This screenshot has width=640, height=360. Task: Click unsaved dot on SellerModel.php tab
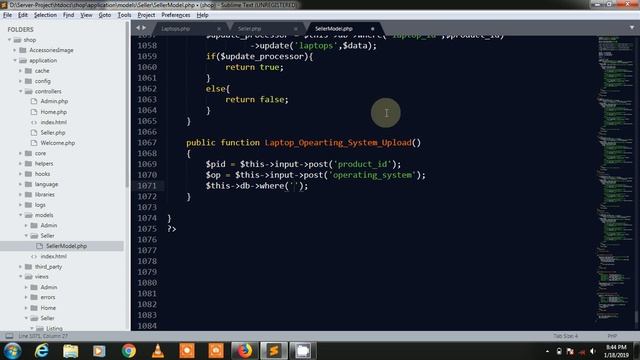[x=372, y=29]
